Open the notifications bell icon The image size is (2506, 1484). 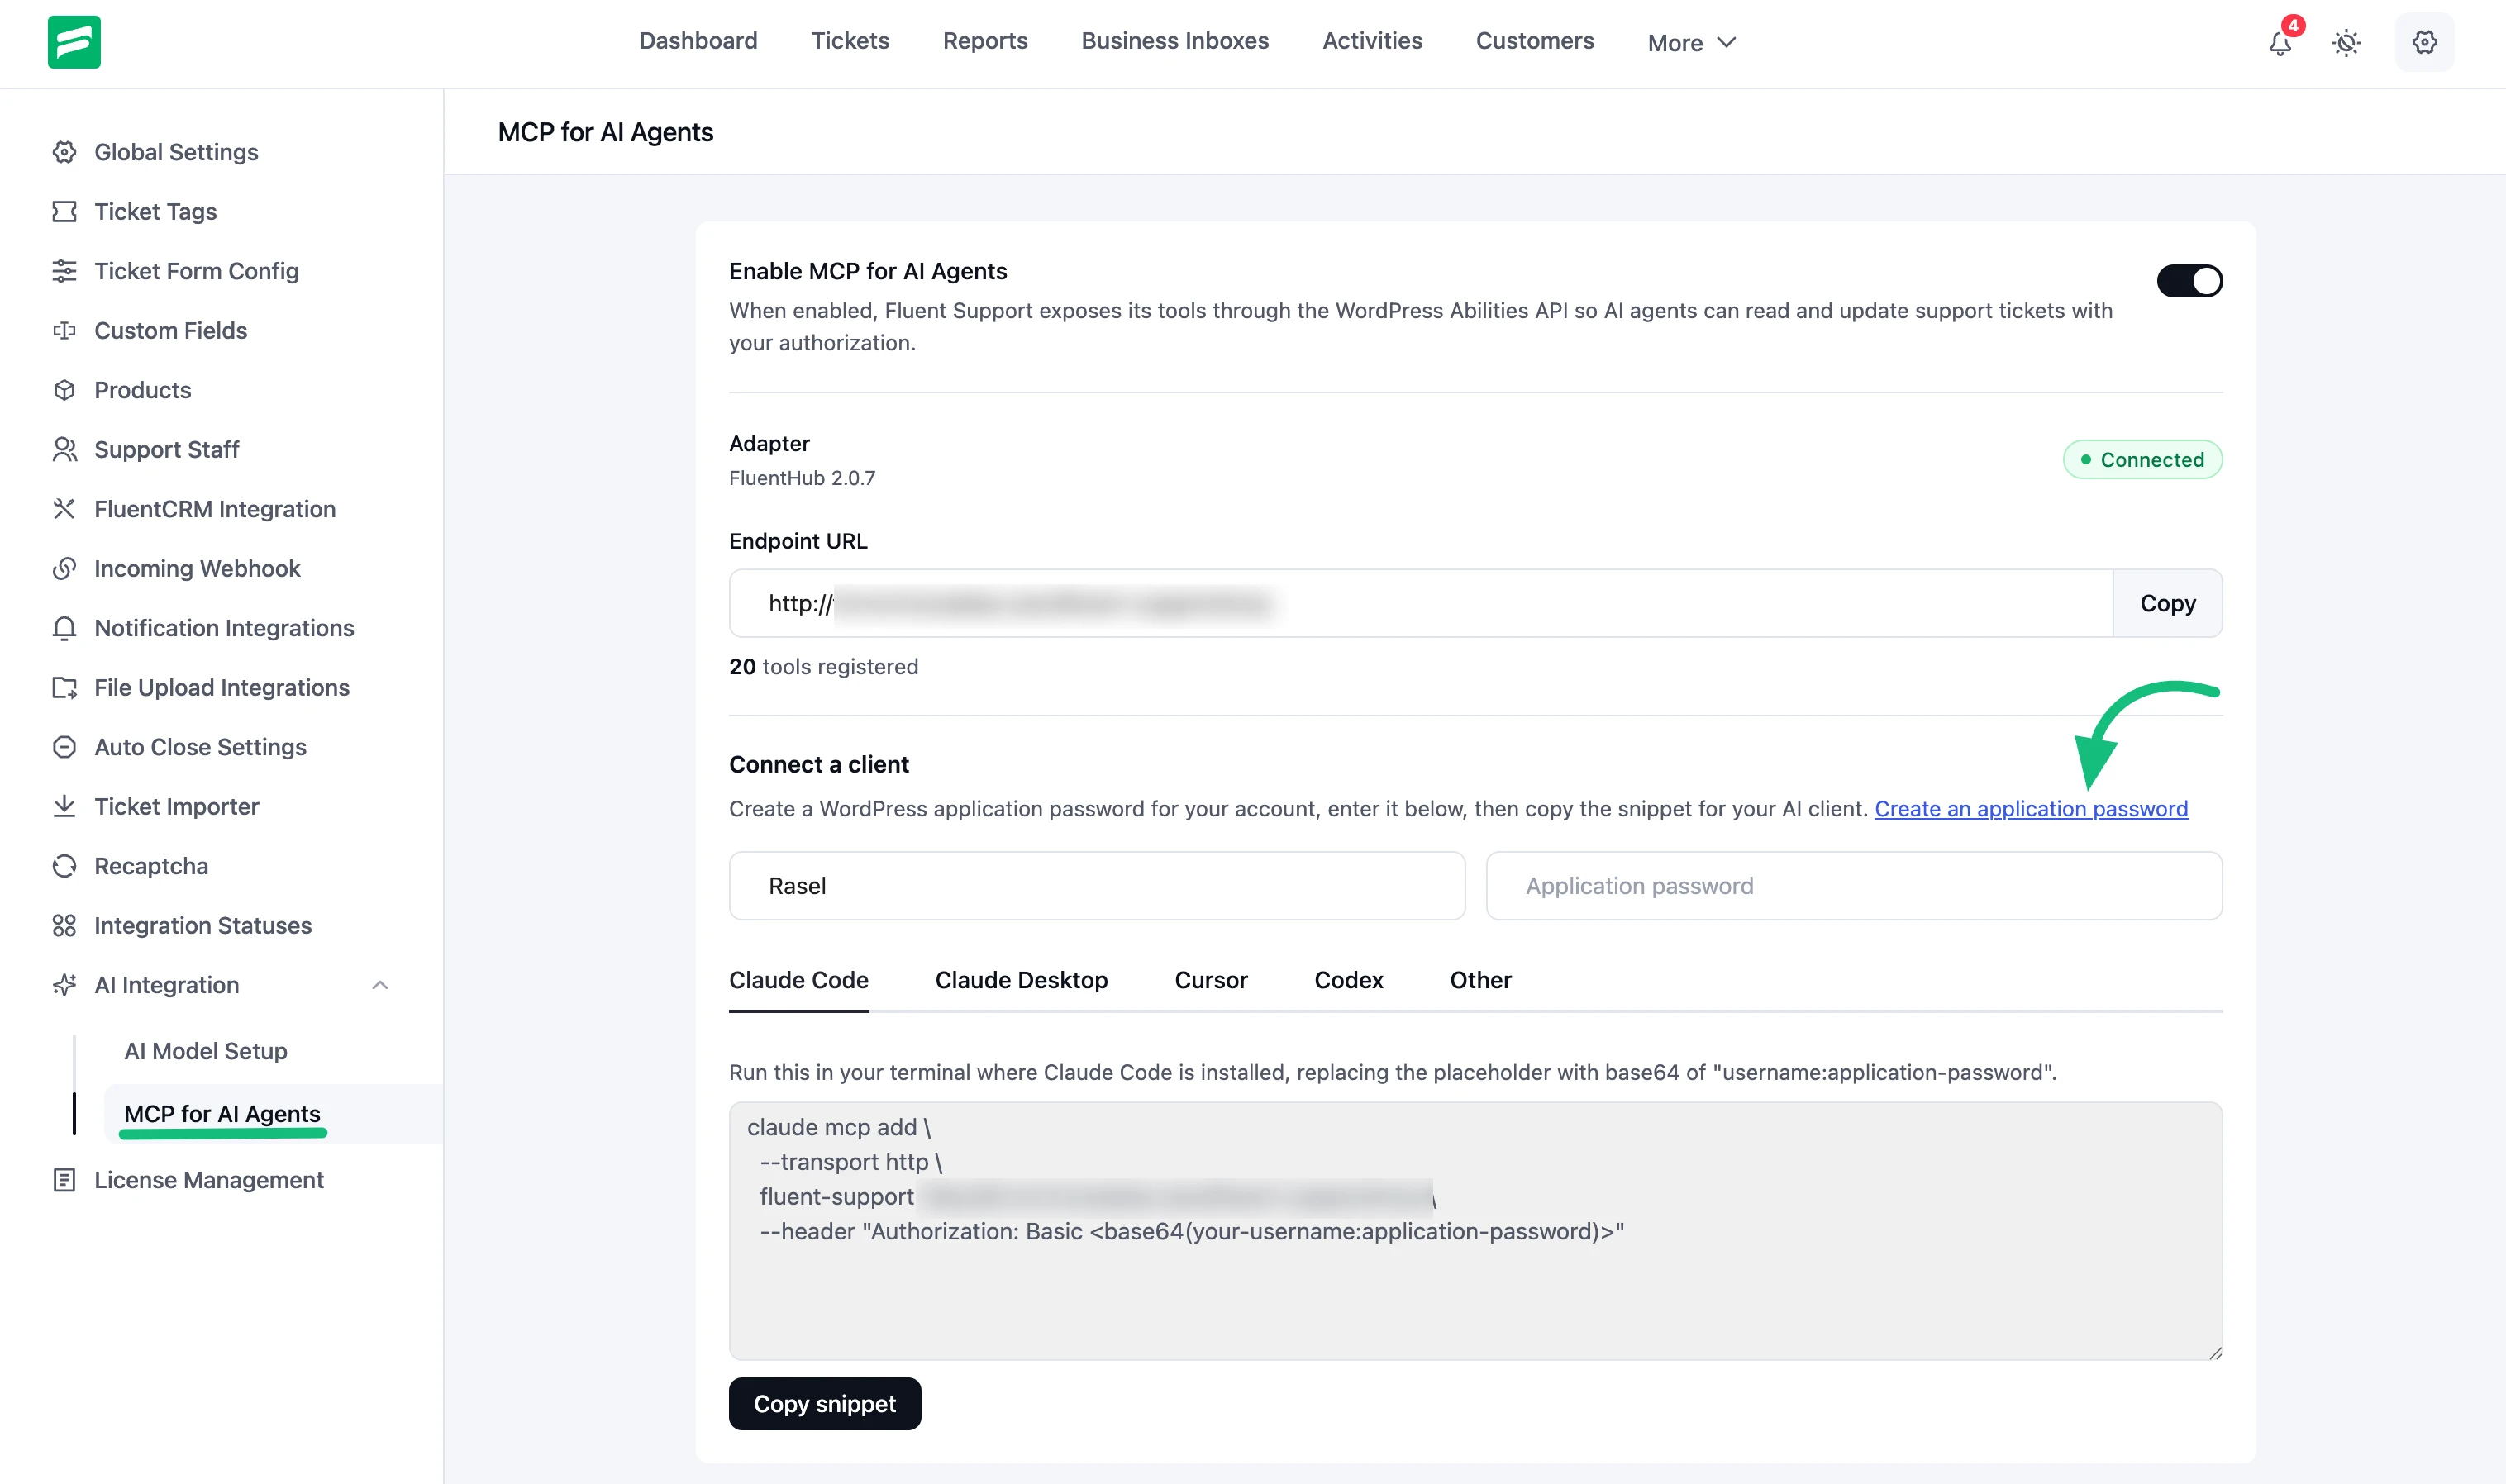pyautogui.click(x=2280, y=43)
